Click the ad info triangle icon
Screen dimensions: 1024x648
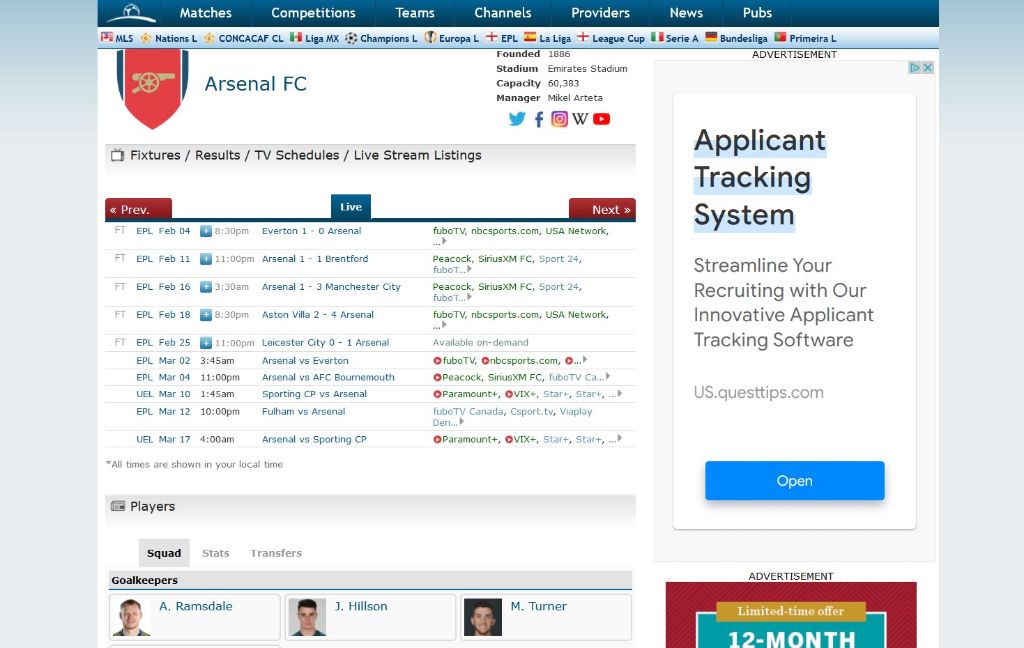pyautogui.click(x=915, y=67)
